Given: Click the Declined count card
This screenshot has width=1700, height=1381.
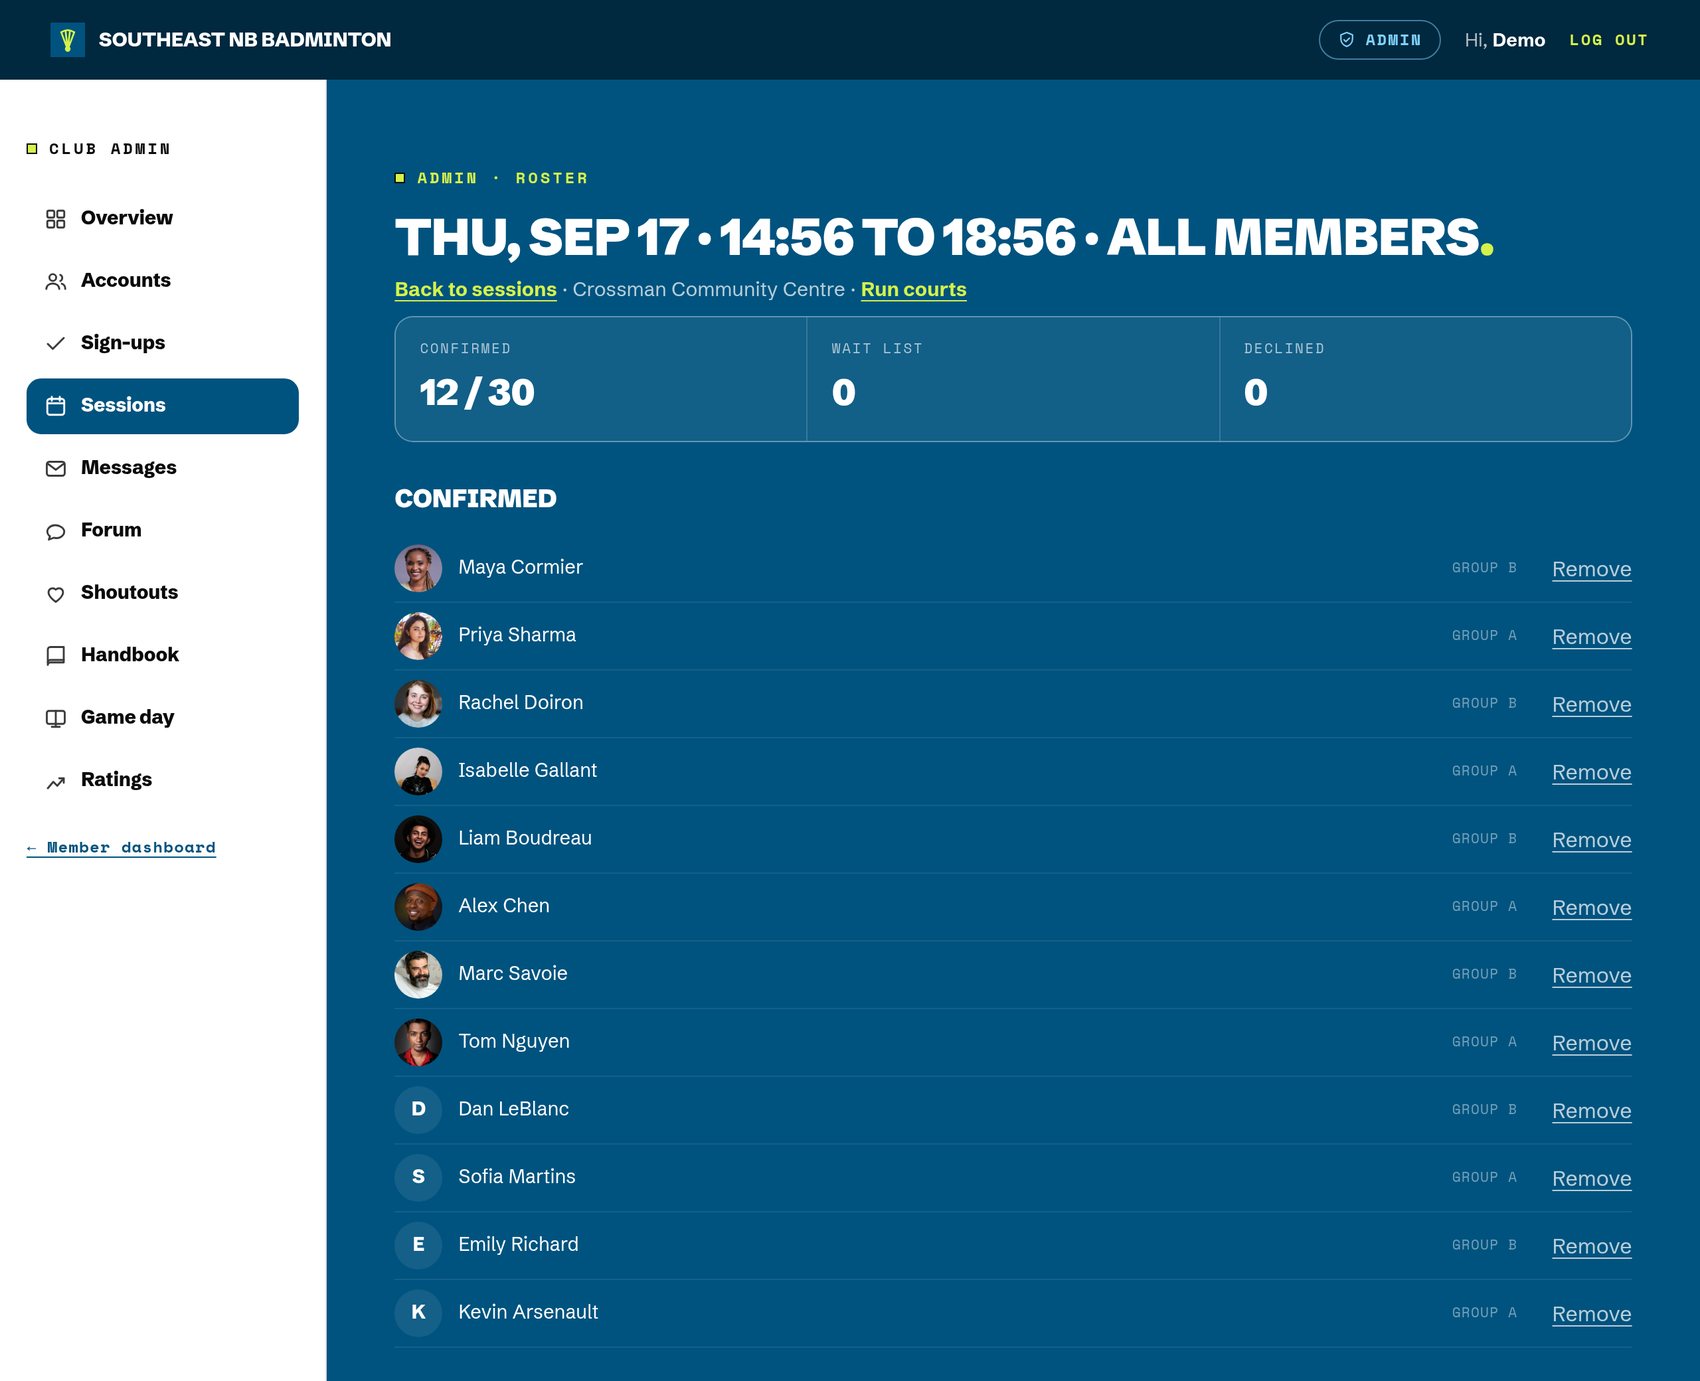Looking at the screenshot, I should [x=1425, y=379].
